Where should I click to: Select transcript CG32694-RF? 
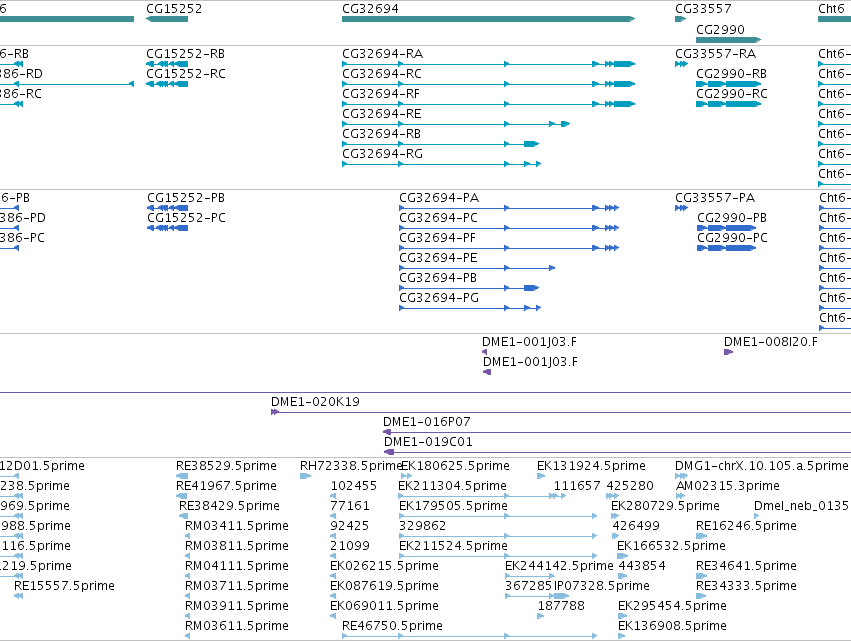[381, 94]
